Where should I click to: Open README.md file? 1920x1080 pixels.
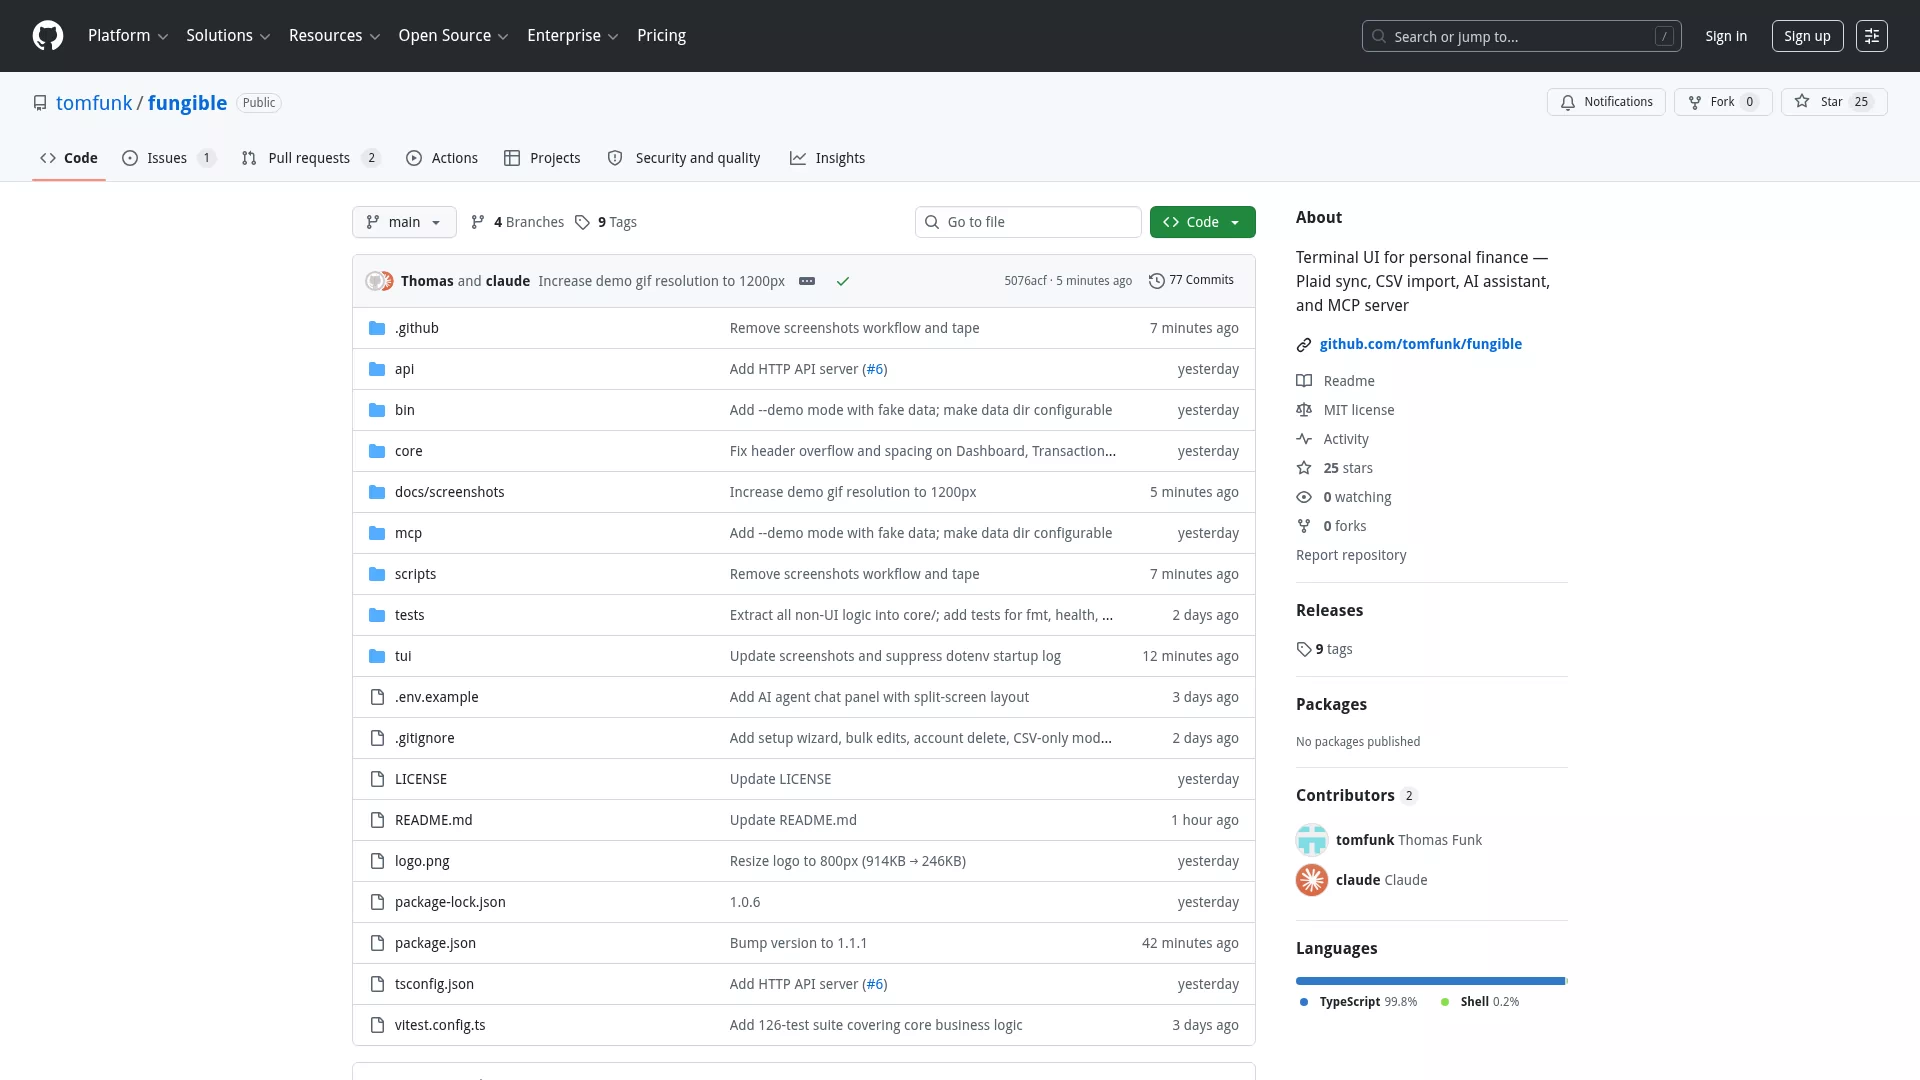click(433, 820)
